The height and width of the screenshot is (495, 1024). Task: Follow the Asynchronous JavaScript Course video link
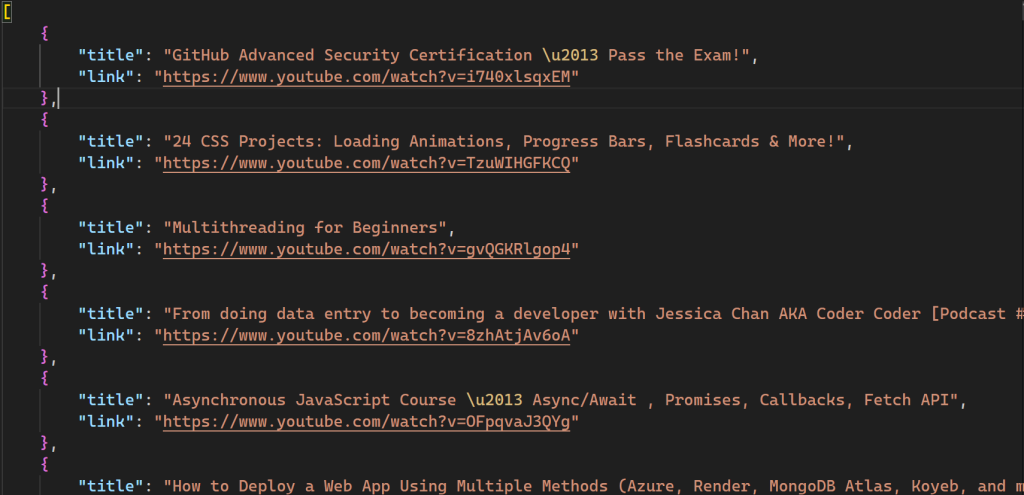[x=366, y=422]
